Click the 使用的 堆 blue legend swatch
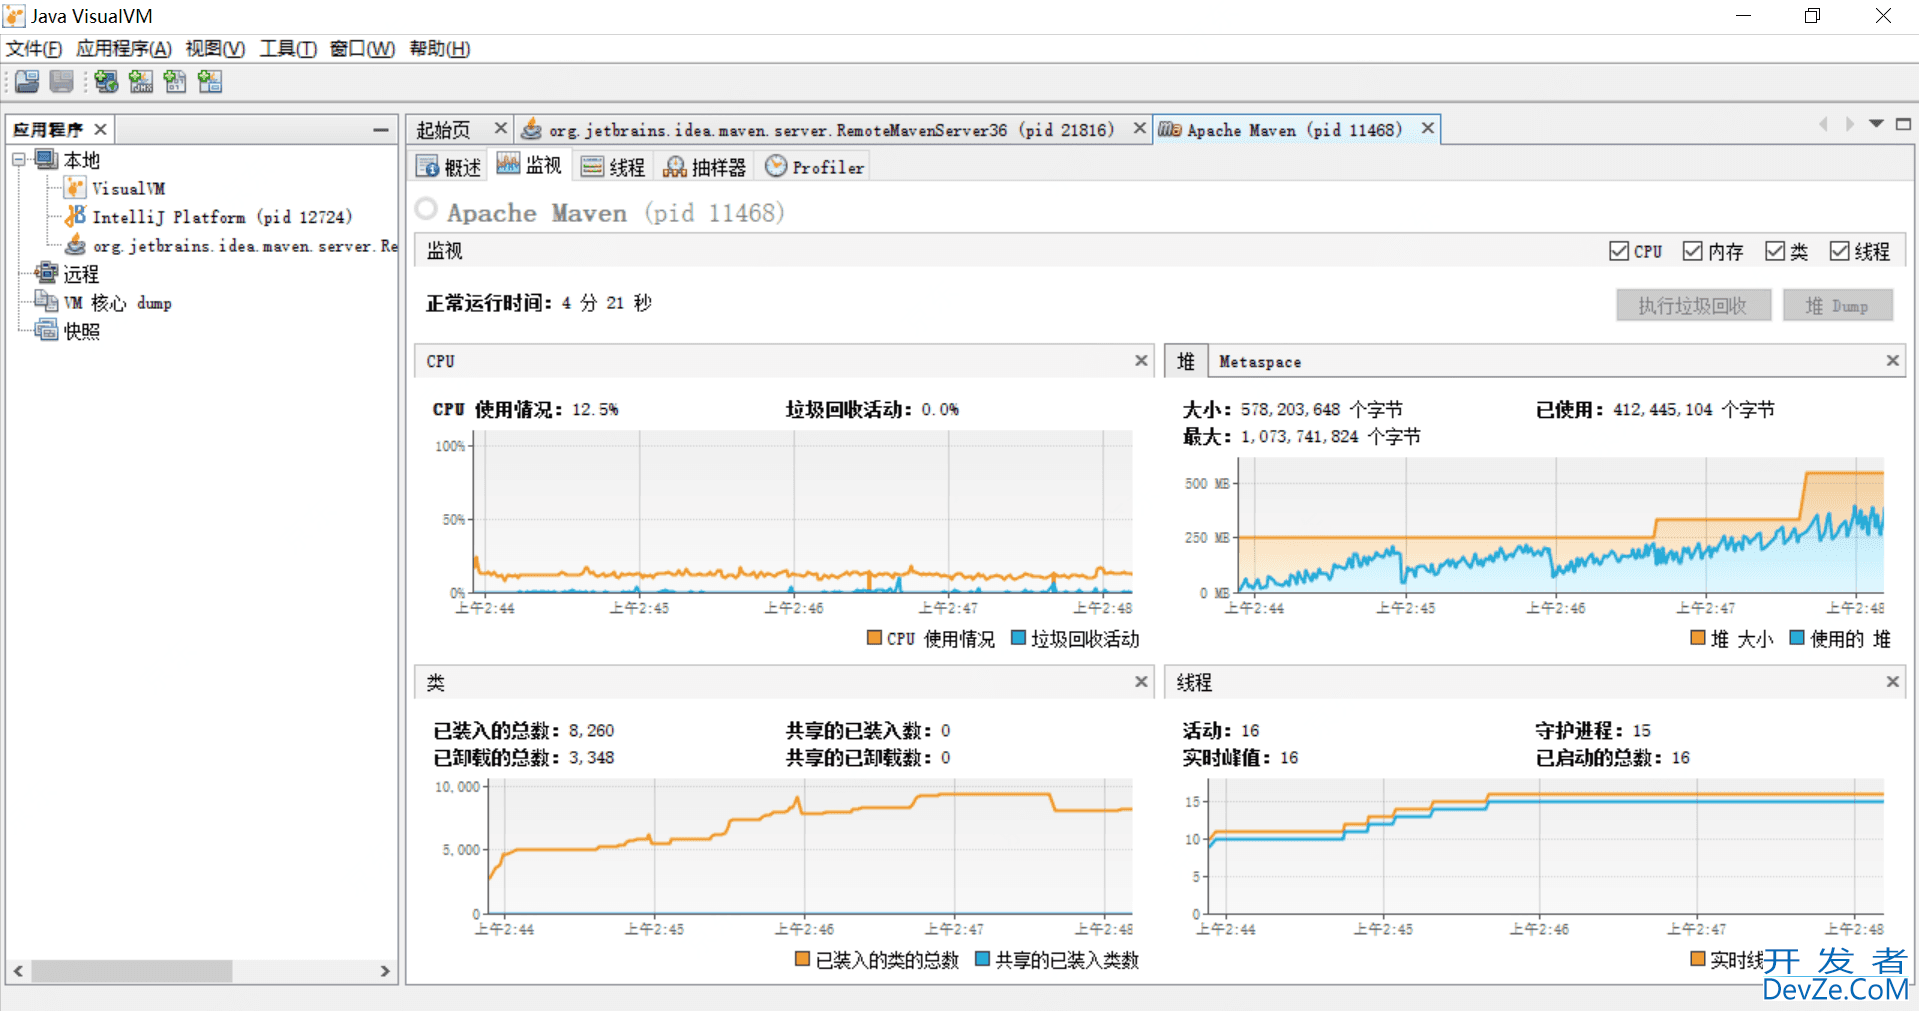This screenshot has height=1011, width=1919. tap(1797, 638)
